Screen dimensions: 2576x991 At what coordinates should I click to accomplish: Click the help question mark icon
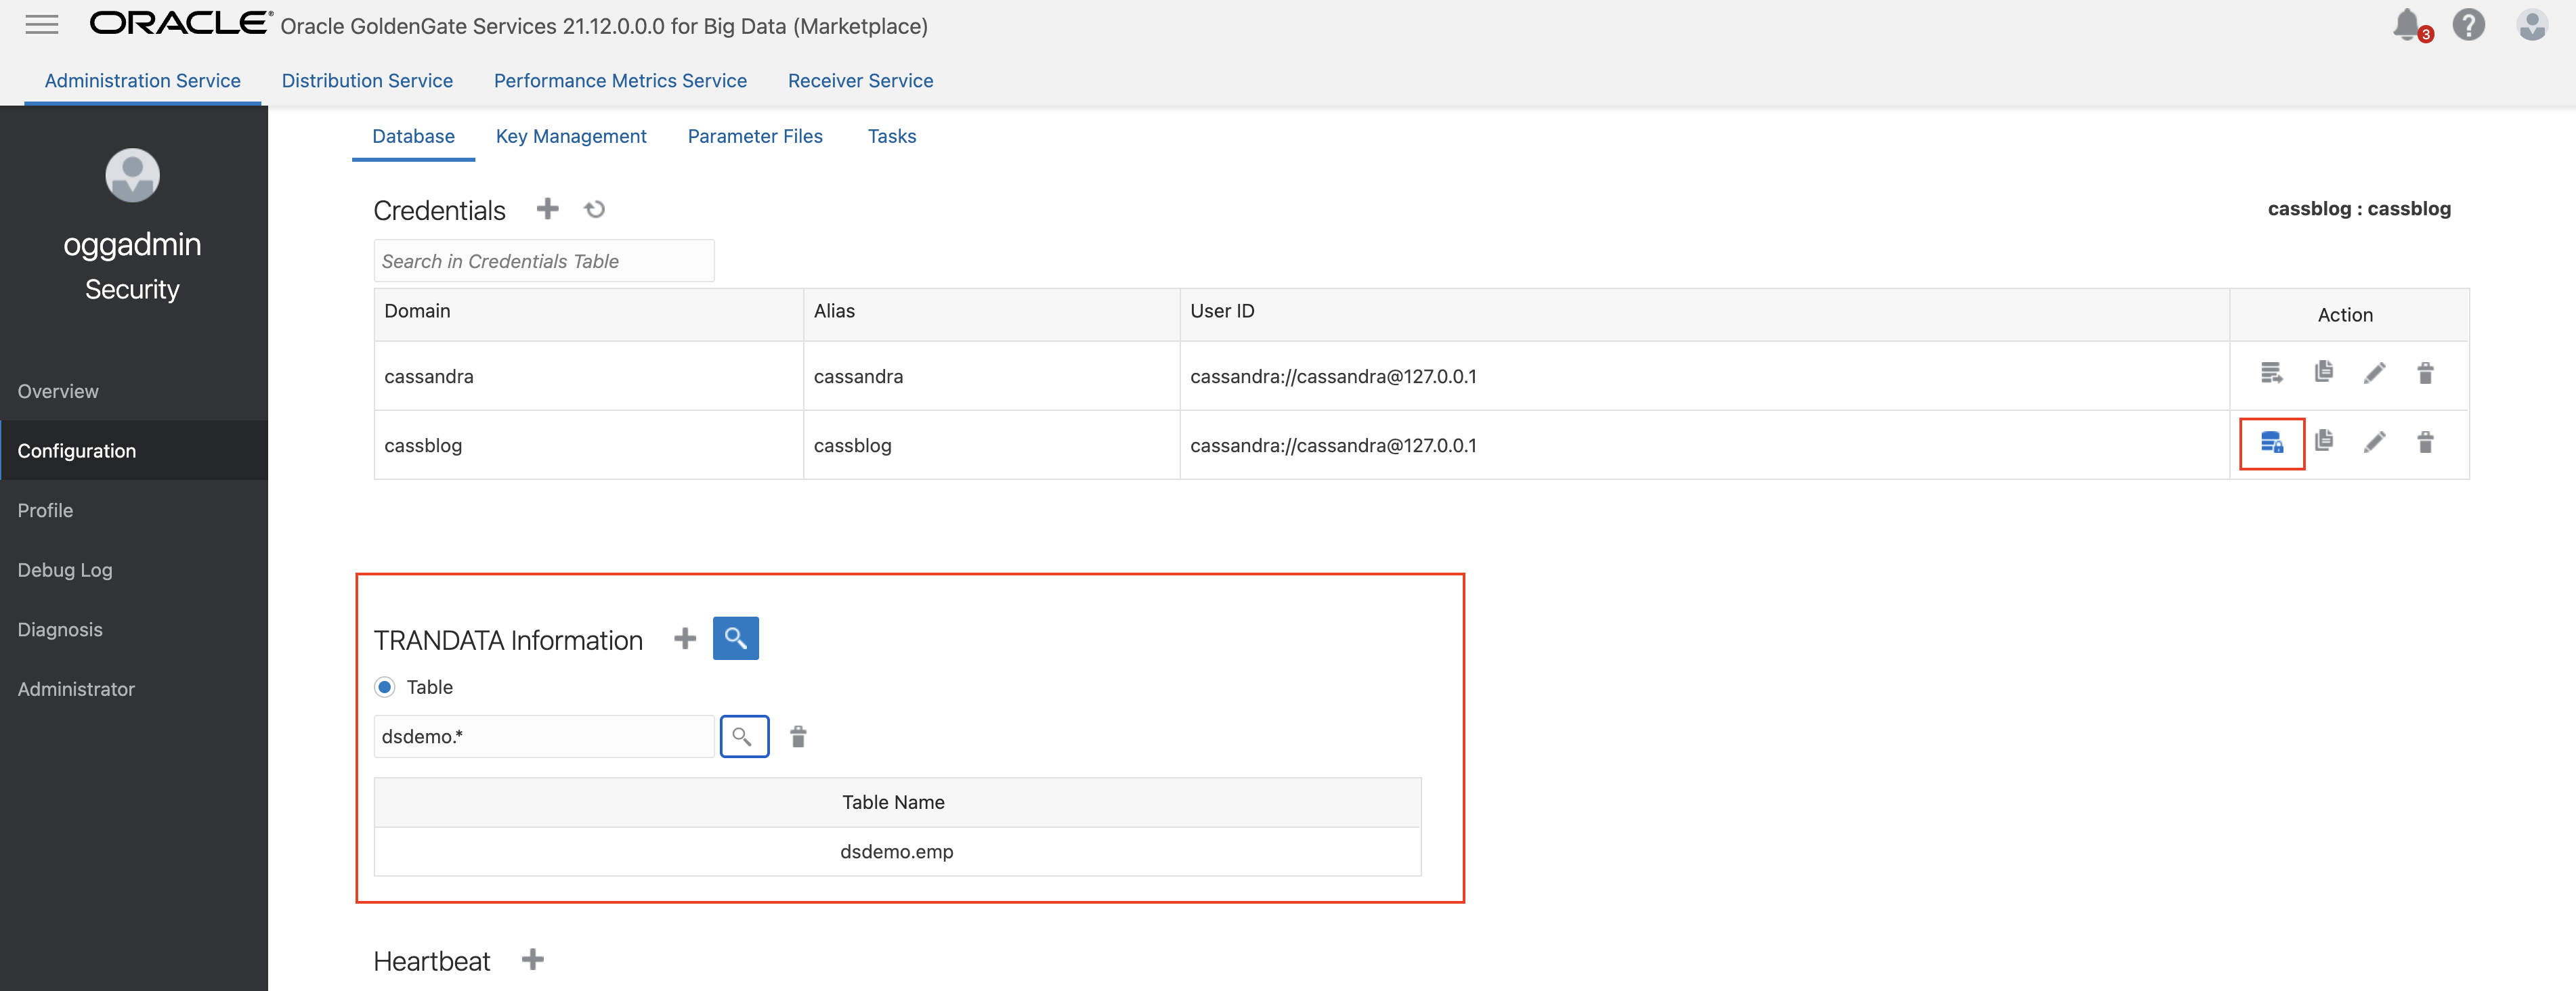2468,24
